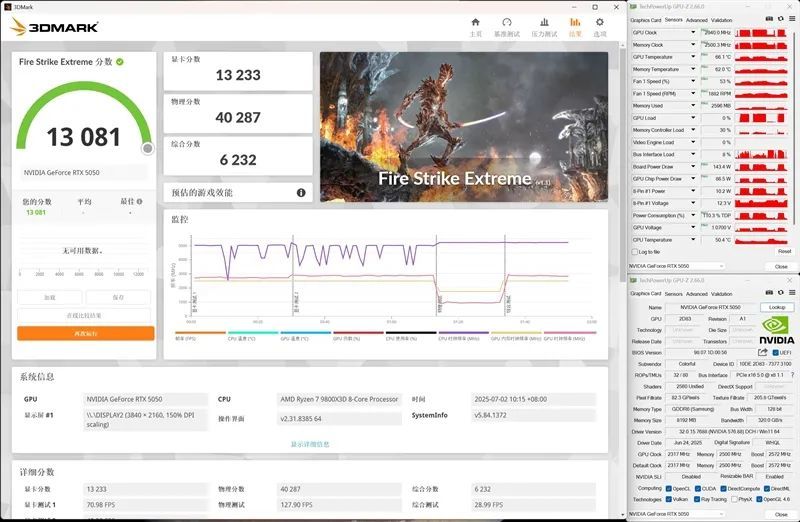Image resolution: width=800 pixels, height=522 pixels.
Task: Select the 结果 results bar-chart icon
Action: click(575, 22)
